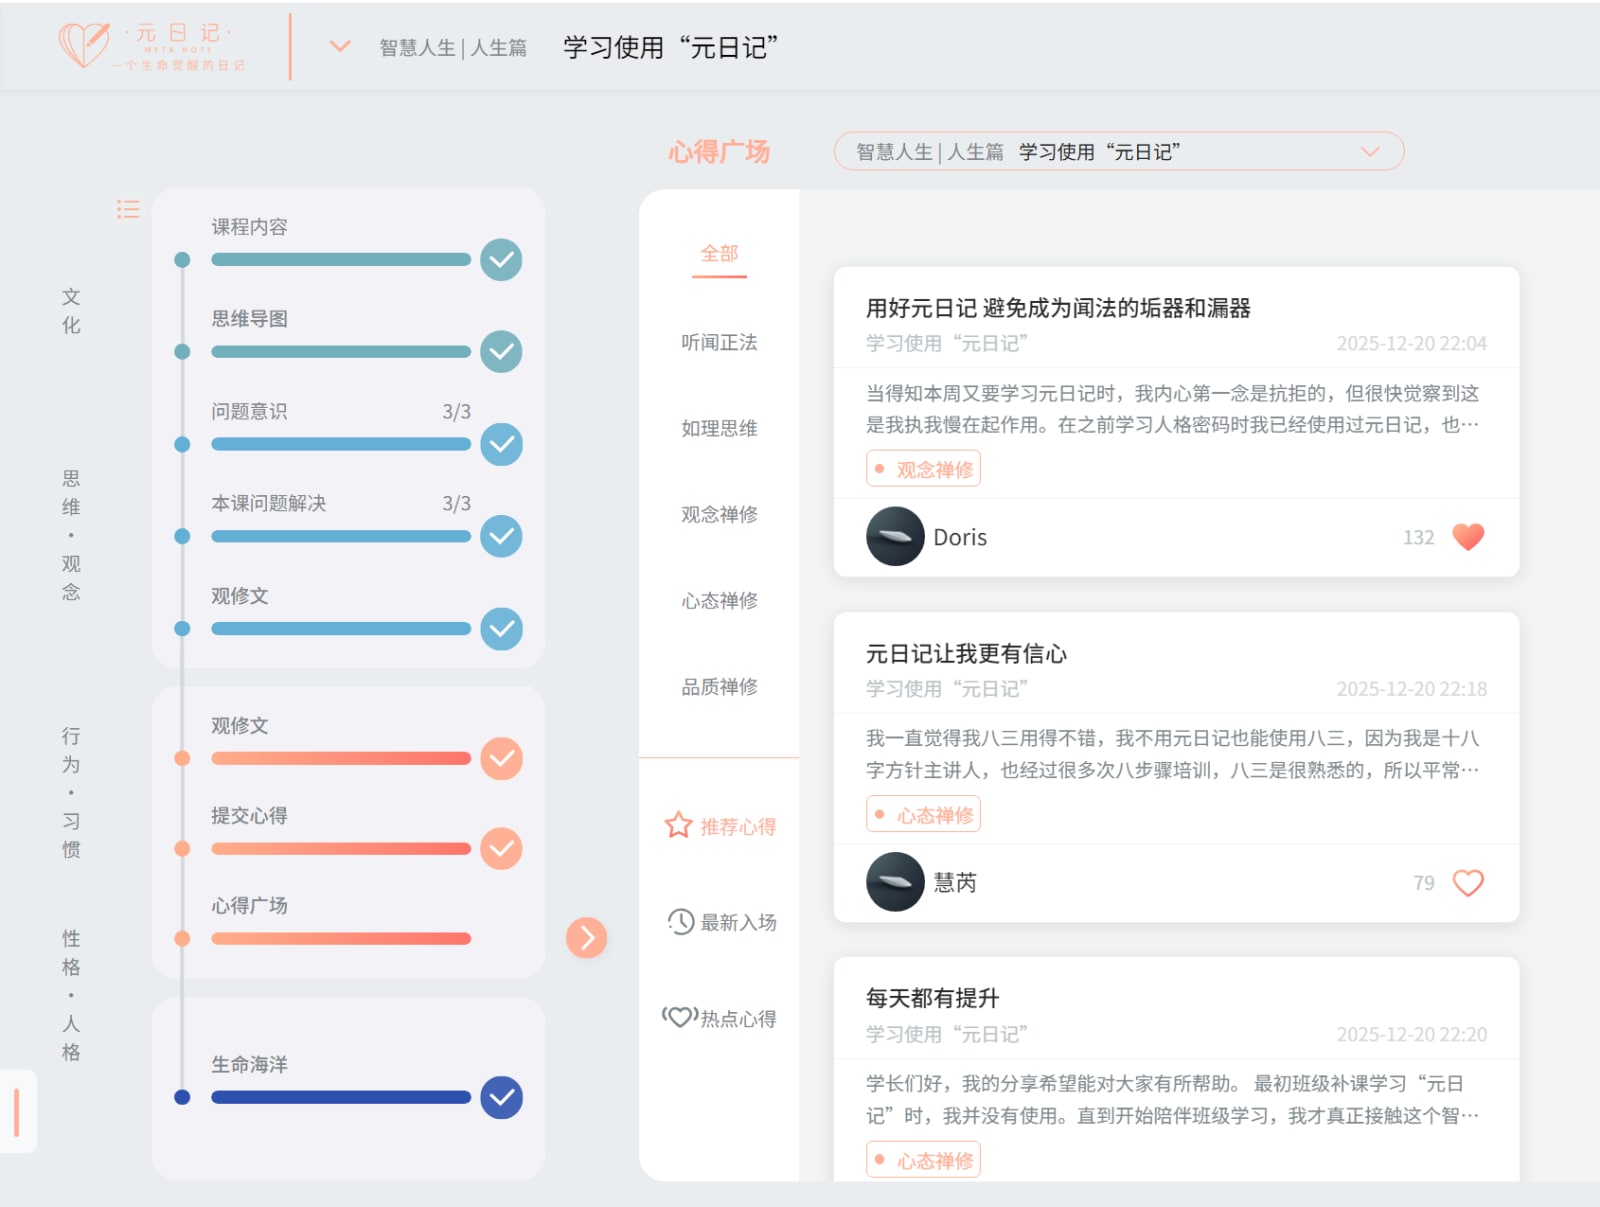Select the 观念禅修 category
This screenshot has height=1207, width=1600.
(719, 514)
